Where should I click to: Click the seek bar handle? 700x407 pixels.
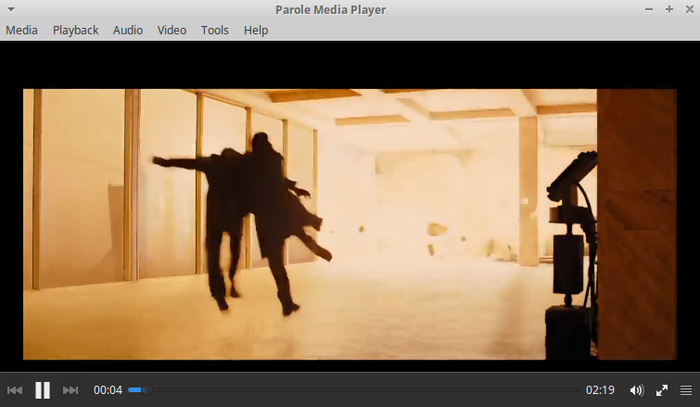(146, 390)
